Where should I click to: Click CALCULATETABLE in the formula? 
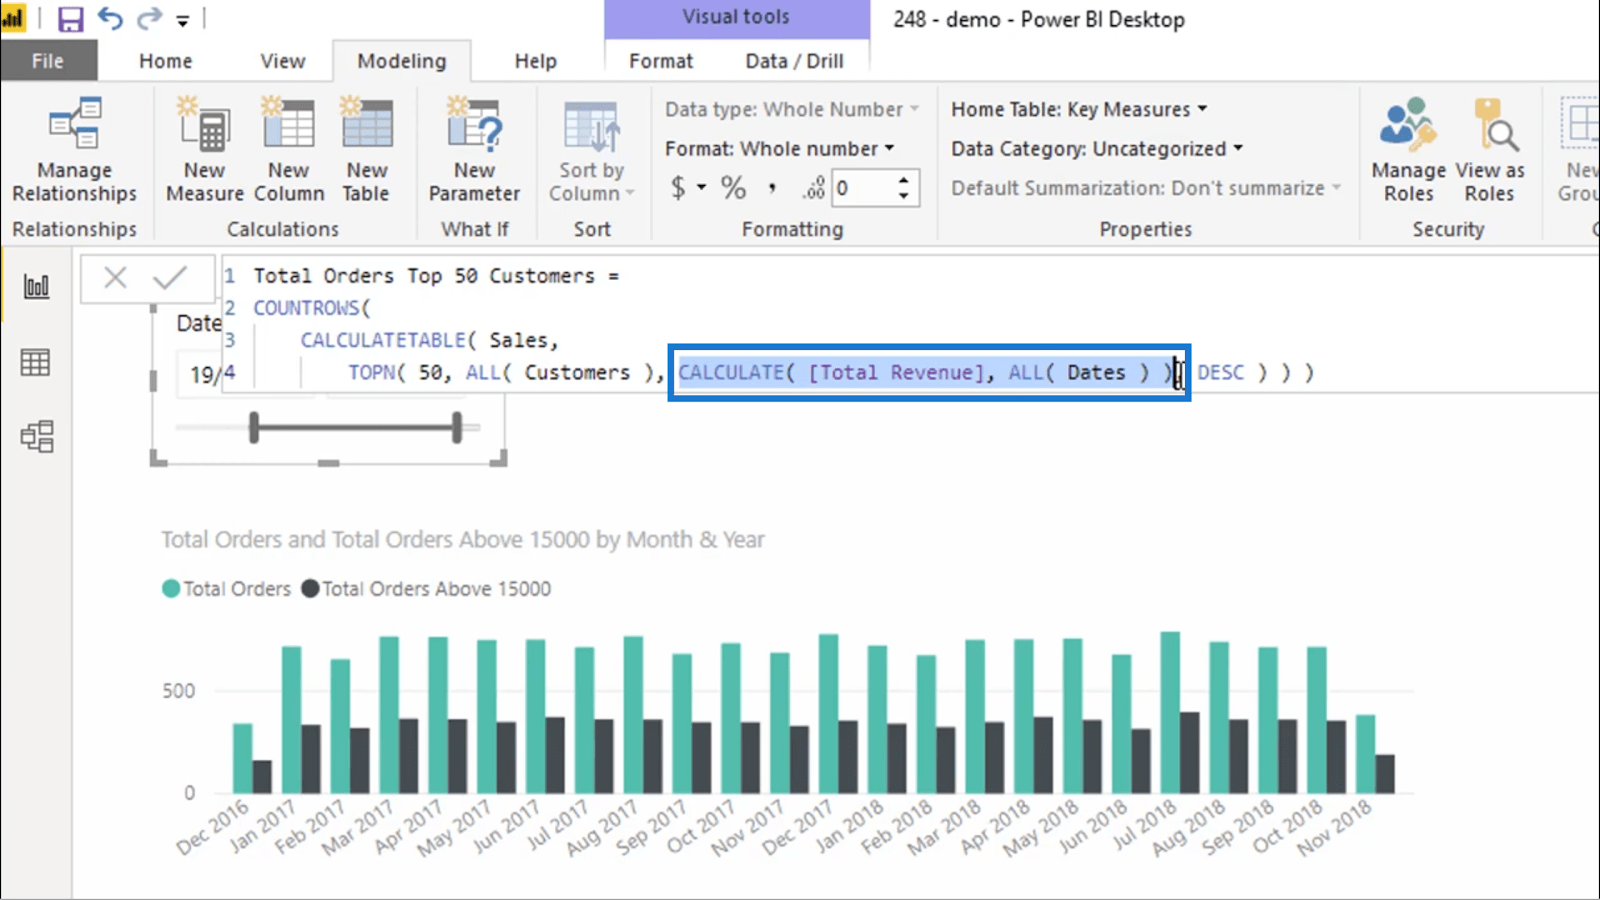(383, 340)
